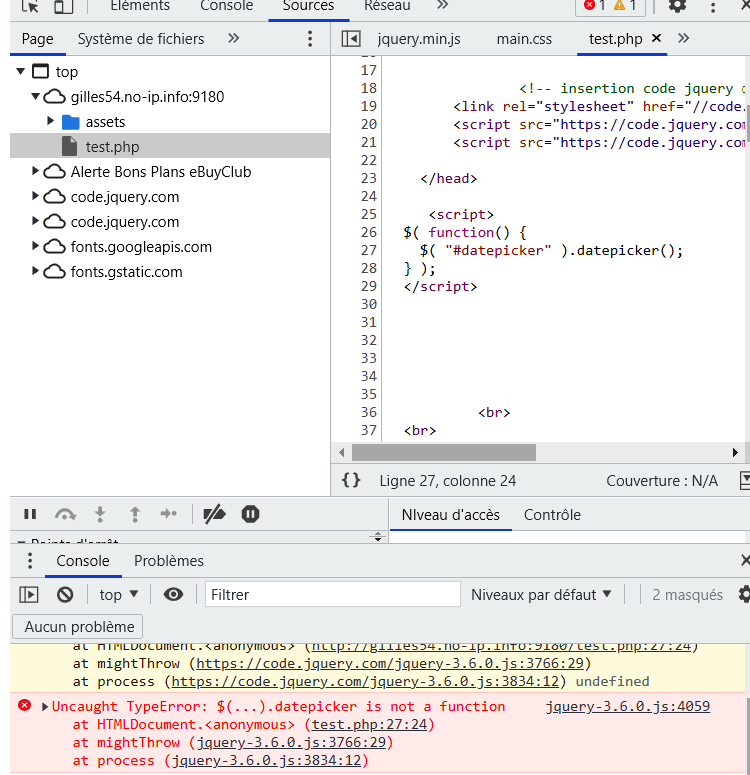Viewport: 750px width, 775px height.
Task: Expand the assets folder
Action: point(52,122)
